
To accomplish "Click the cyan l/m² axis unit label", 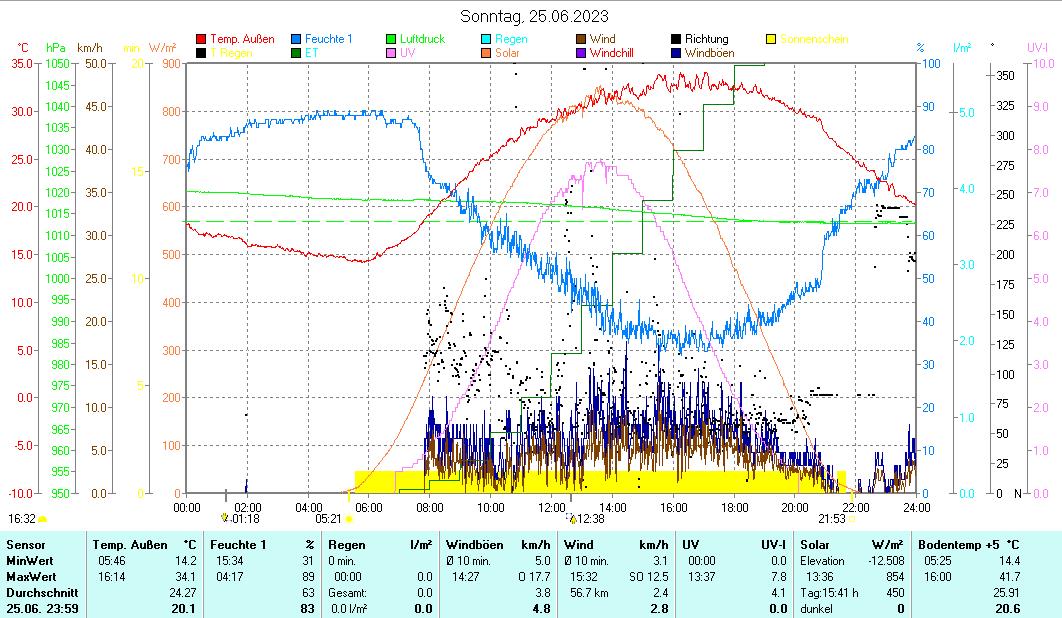I will (962, 47).
